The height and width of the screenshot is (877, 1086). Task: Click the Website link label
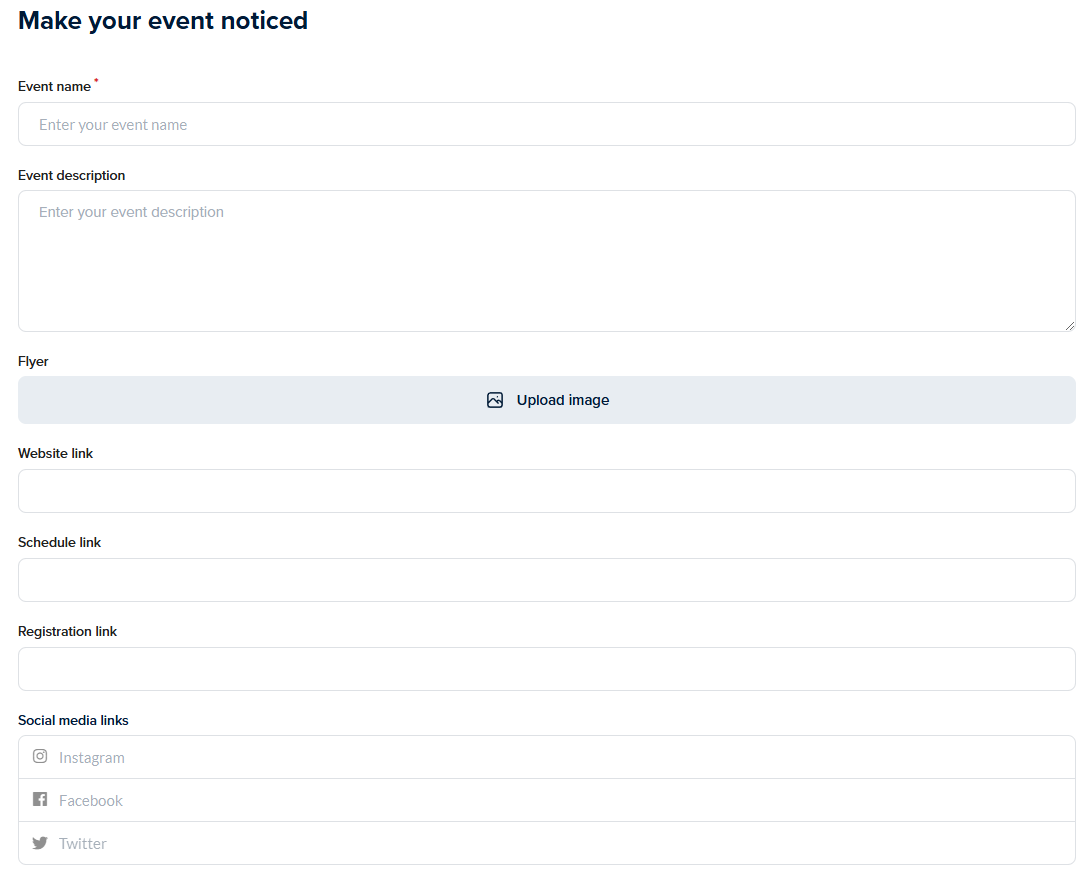pos(55,454)
